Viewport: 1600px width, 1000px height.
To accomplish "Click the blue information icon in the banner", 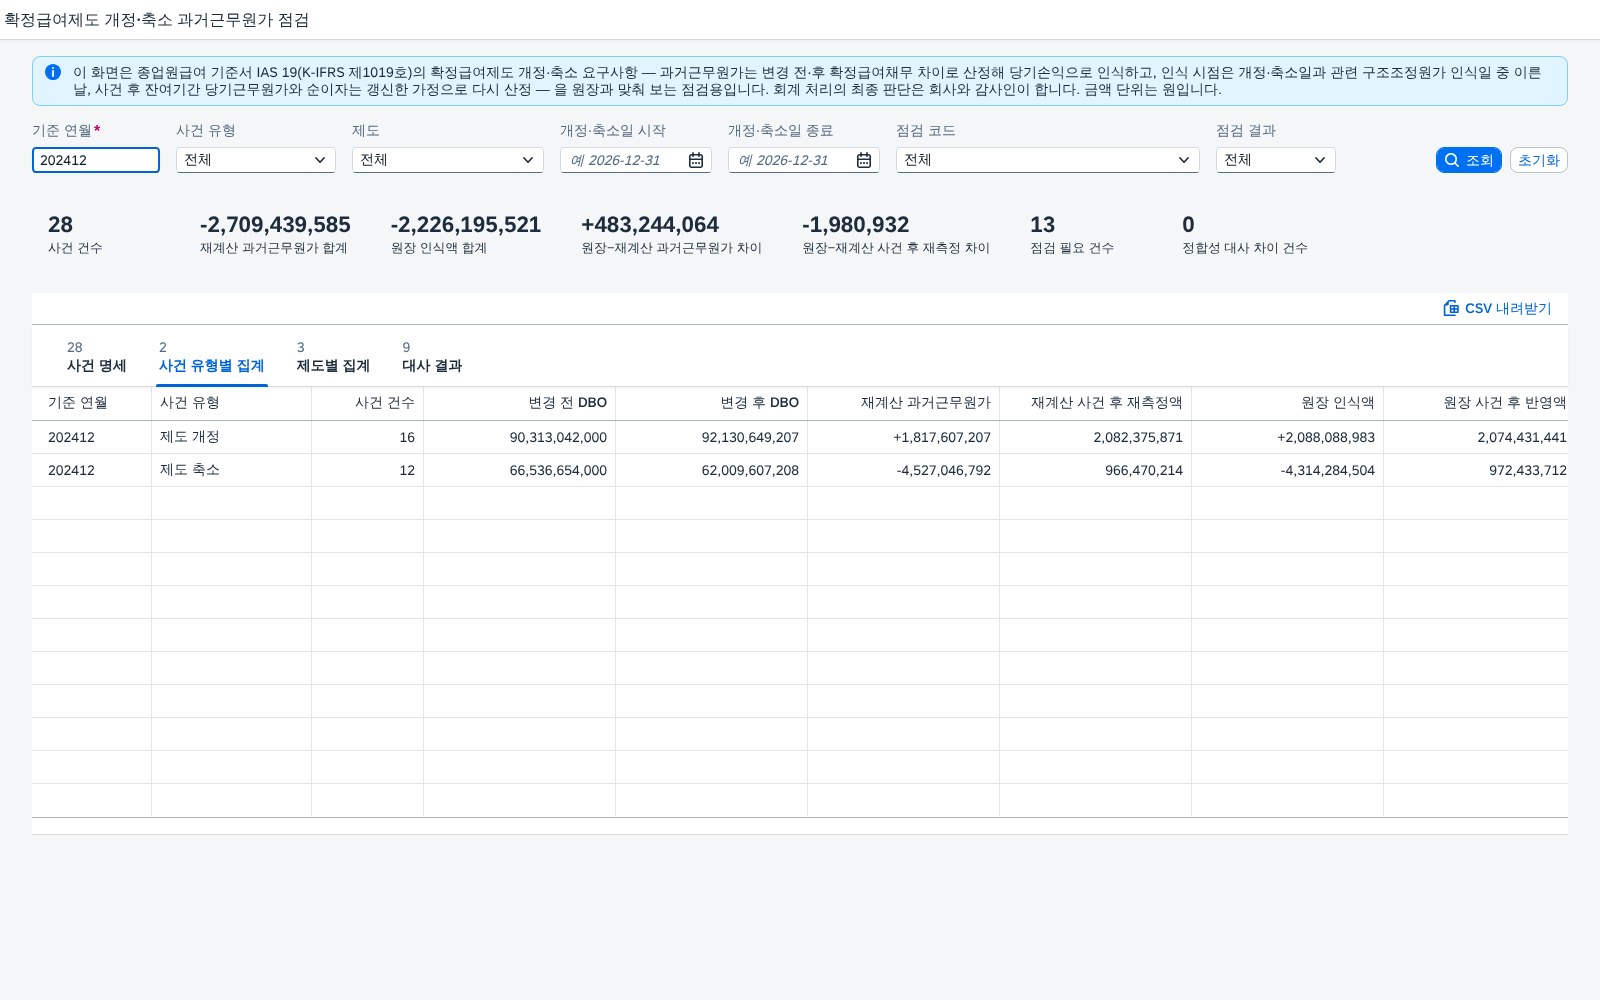I will click(53, 72).
